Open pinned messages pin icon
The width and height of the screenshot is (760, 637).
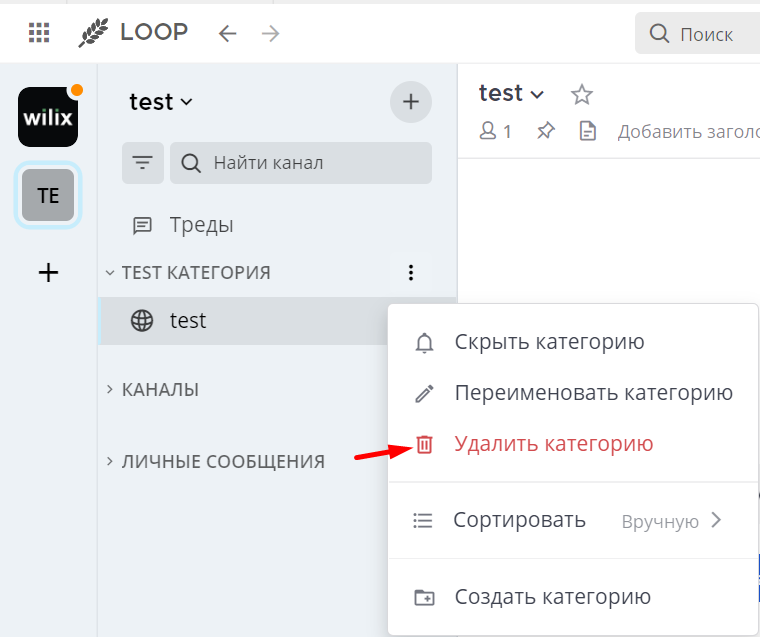545,131
